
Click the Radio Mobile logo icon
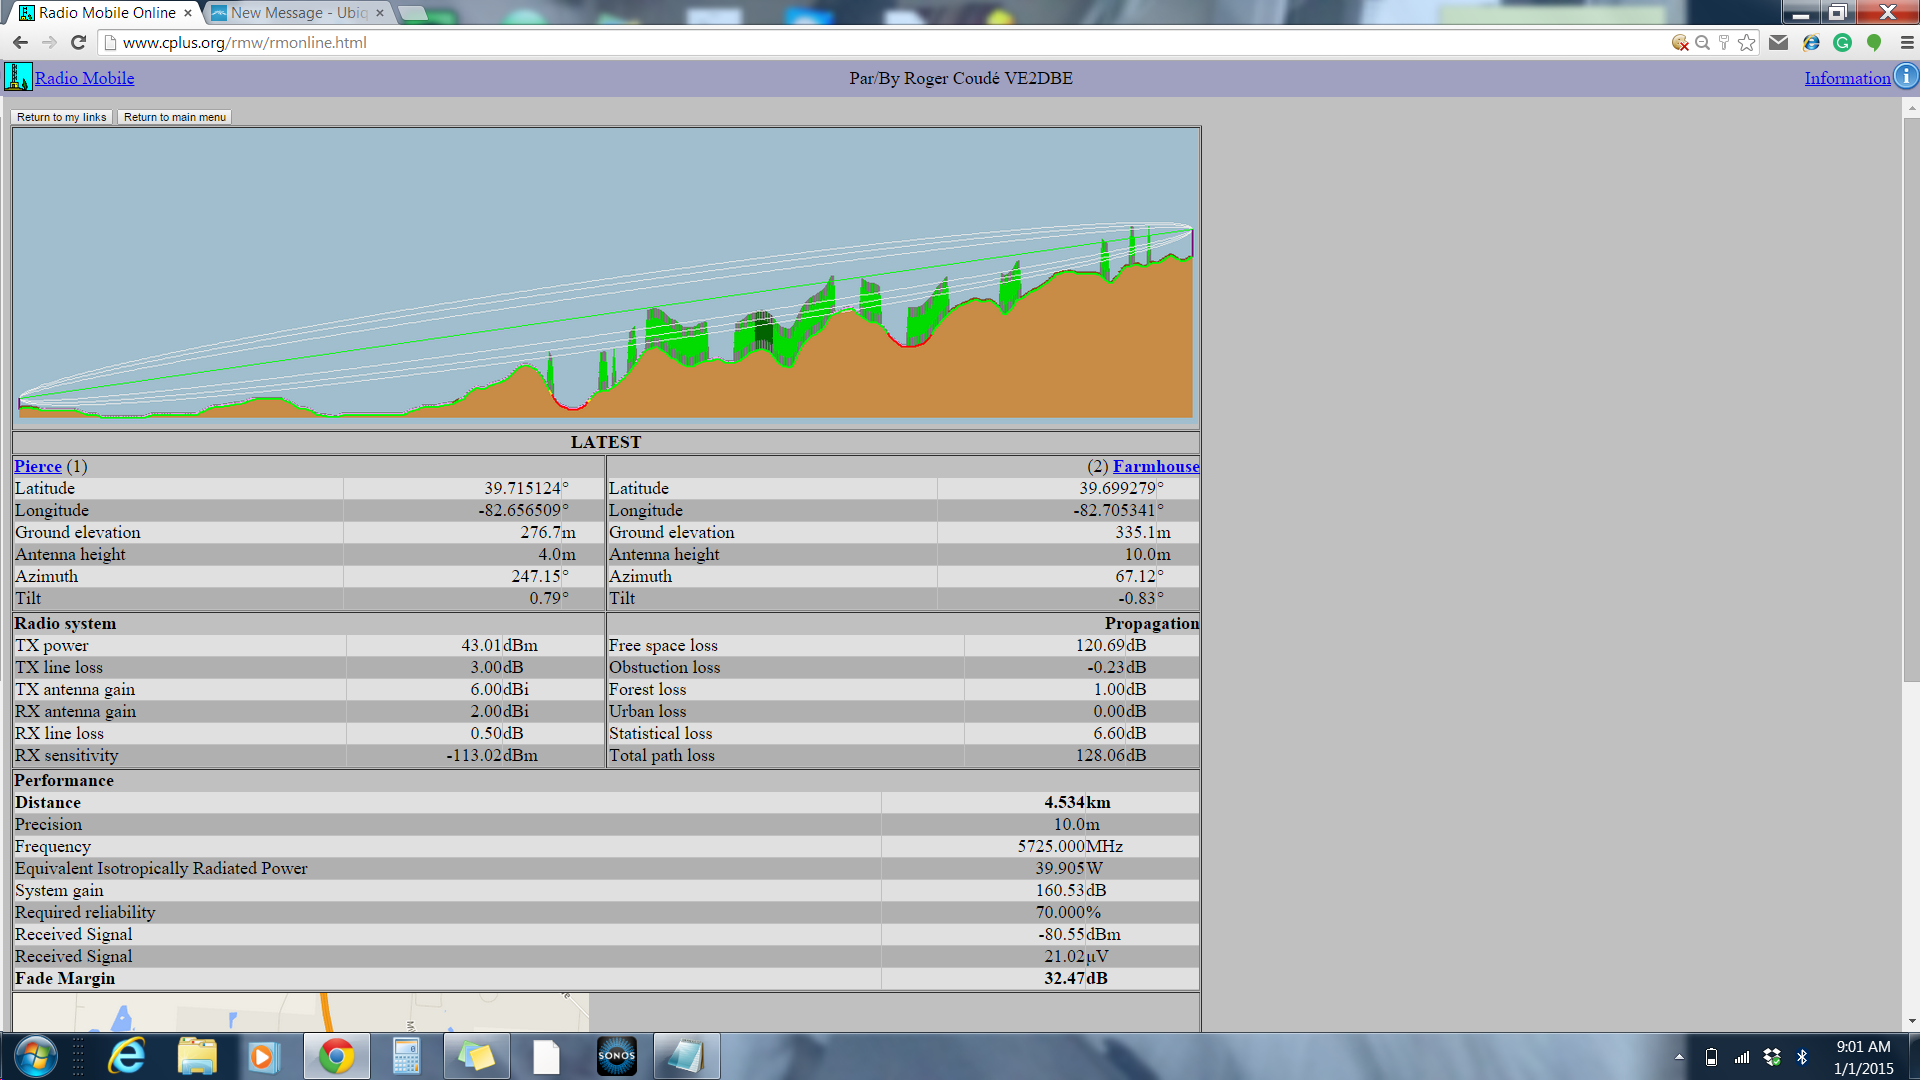[18, 77]
